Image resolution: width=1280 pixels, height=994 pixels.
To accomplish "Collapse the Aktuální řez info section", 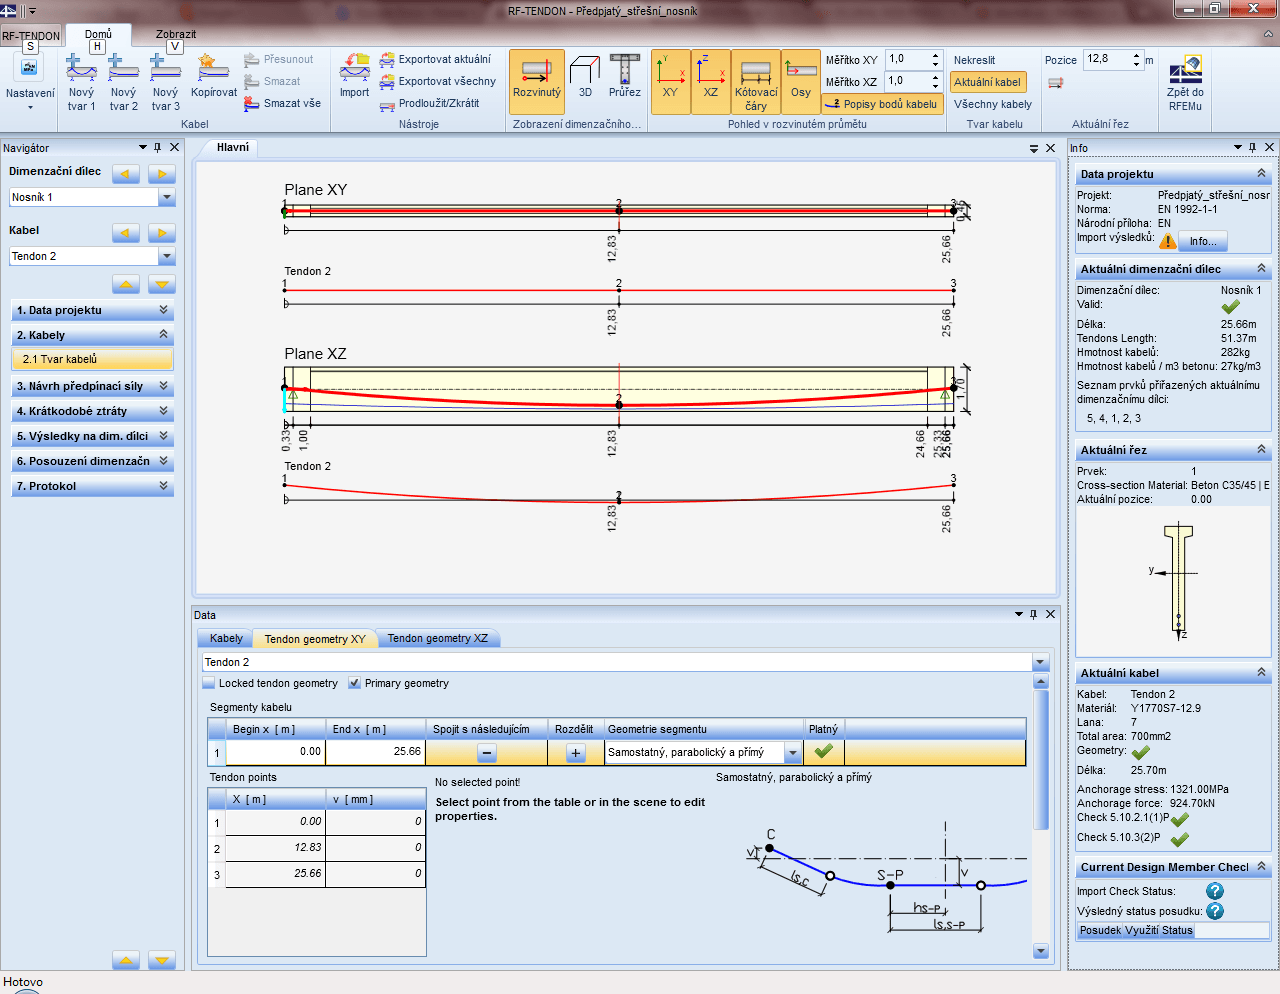I will click(x=1261, y=450).
